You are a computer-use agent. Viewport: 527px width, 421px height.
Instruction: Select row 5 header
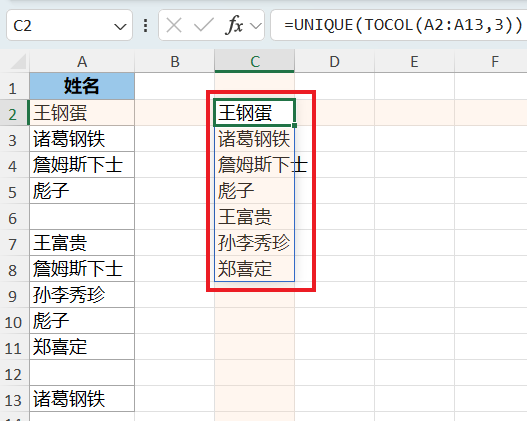pos(13,192)
